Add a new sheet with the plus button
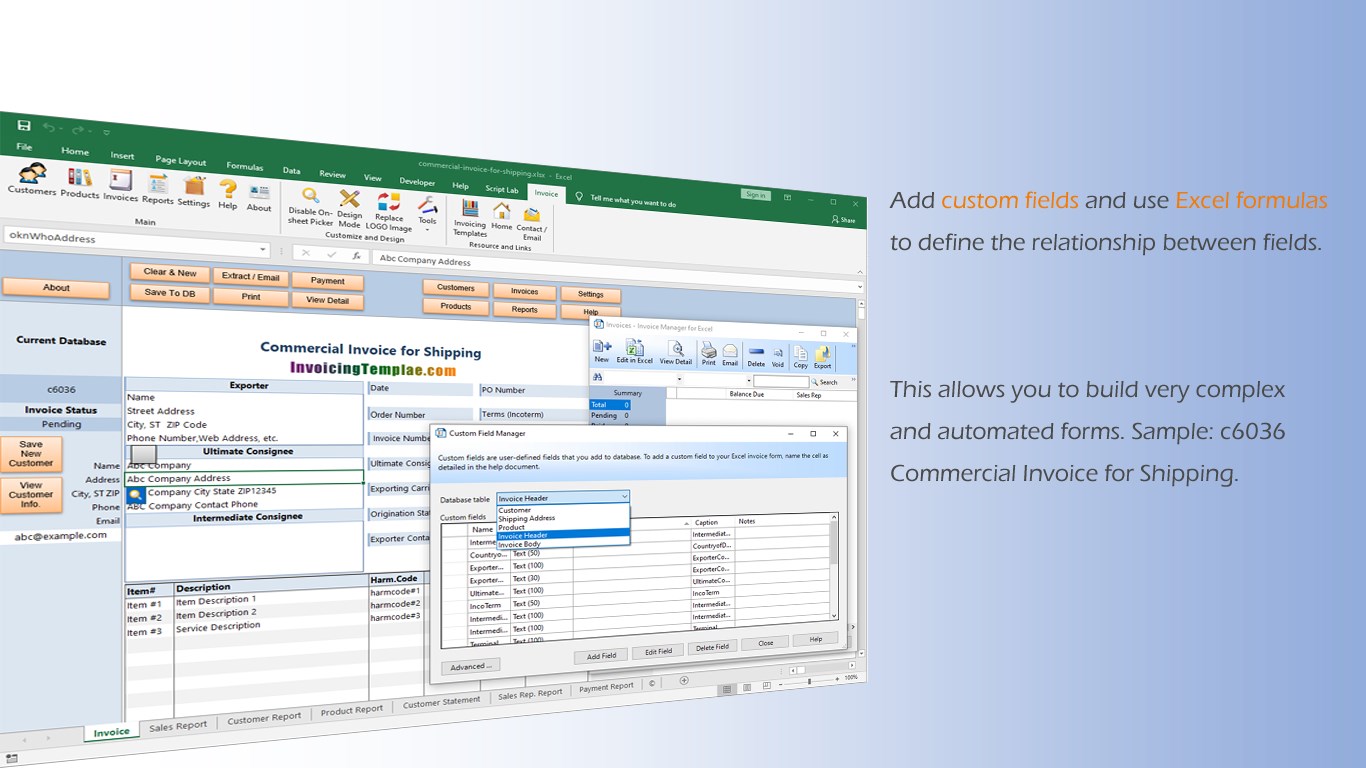 (684, 681)
